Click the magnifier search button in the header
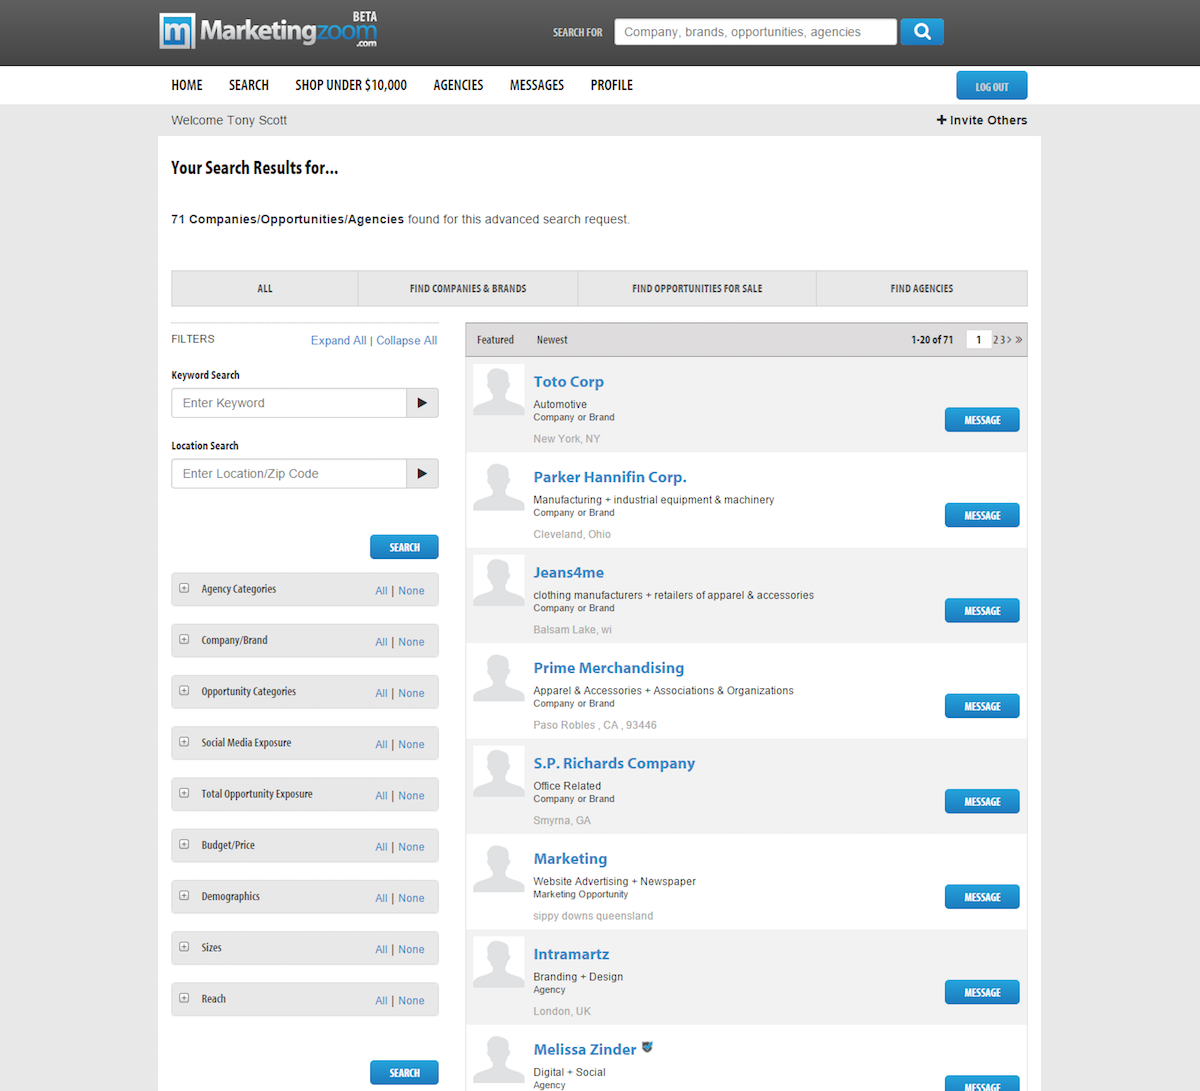This screenshot has width=1200, height=1091. (x=922, y=32)
